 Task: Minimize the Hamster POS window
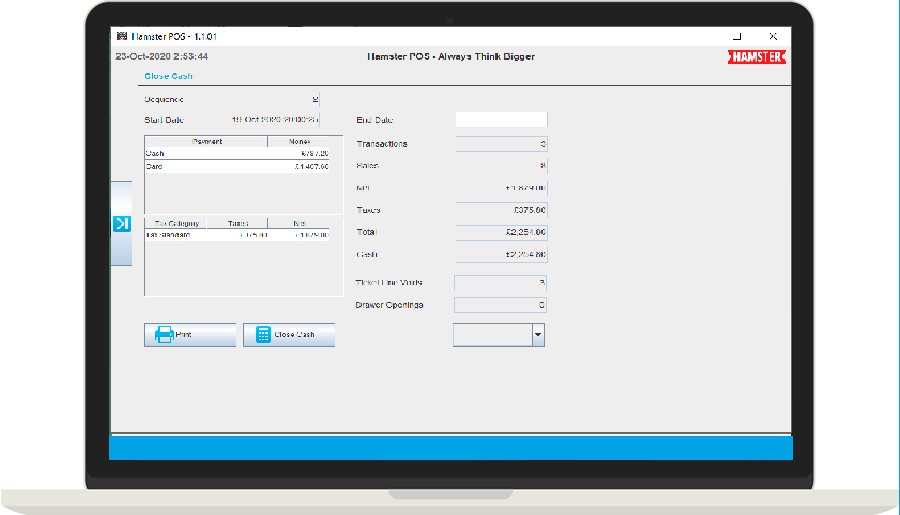pos(738,36)
